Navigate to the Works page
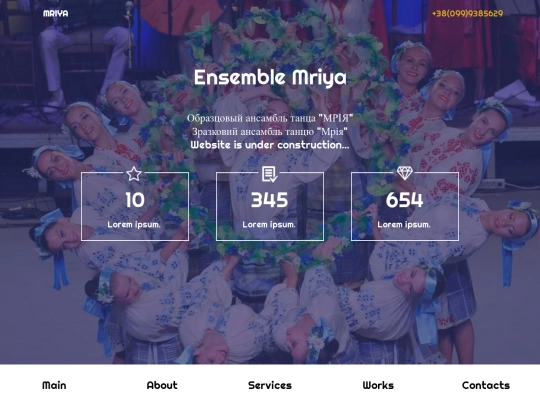This screenshot has width=540, height=405. pyautogui.click(x=378, y=385)
